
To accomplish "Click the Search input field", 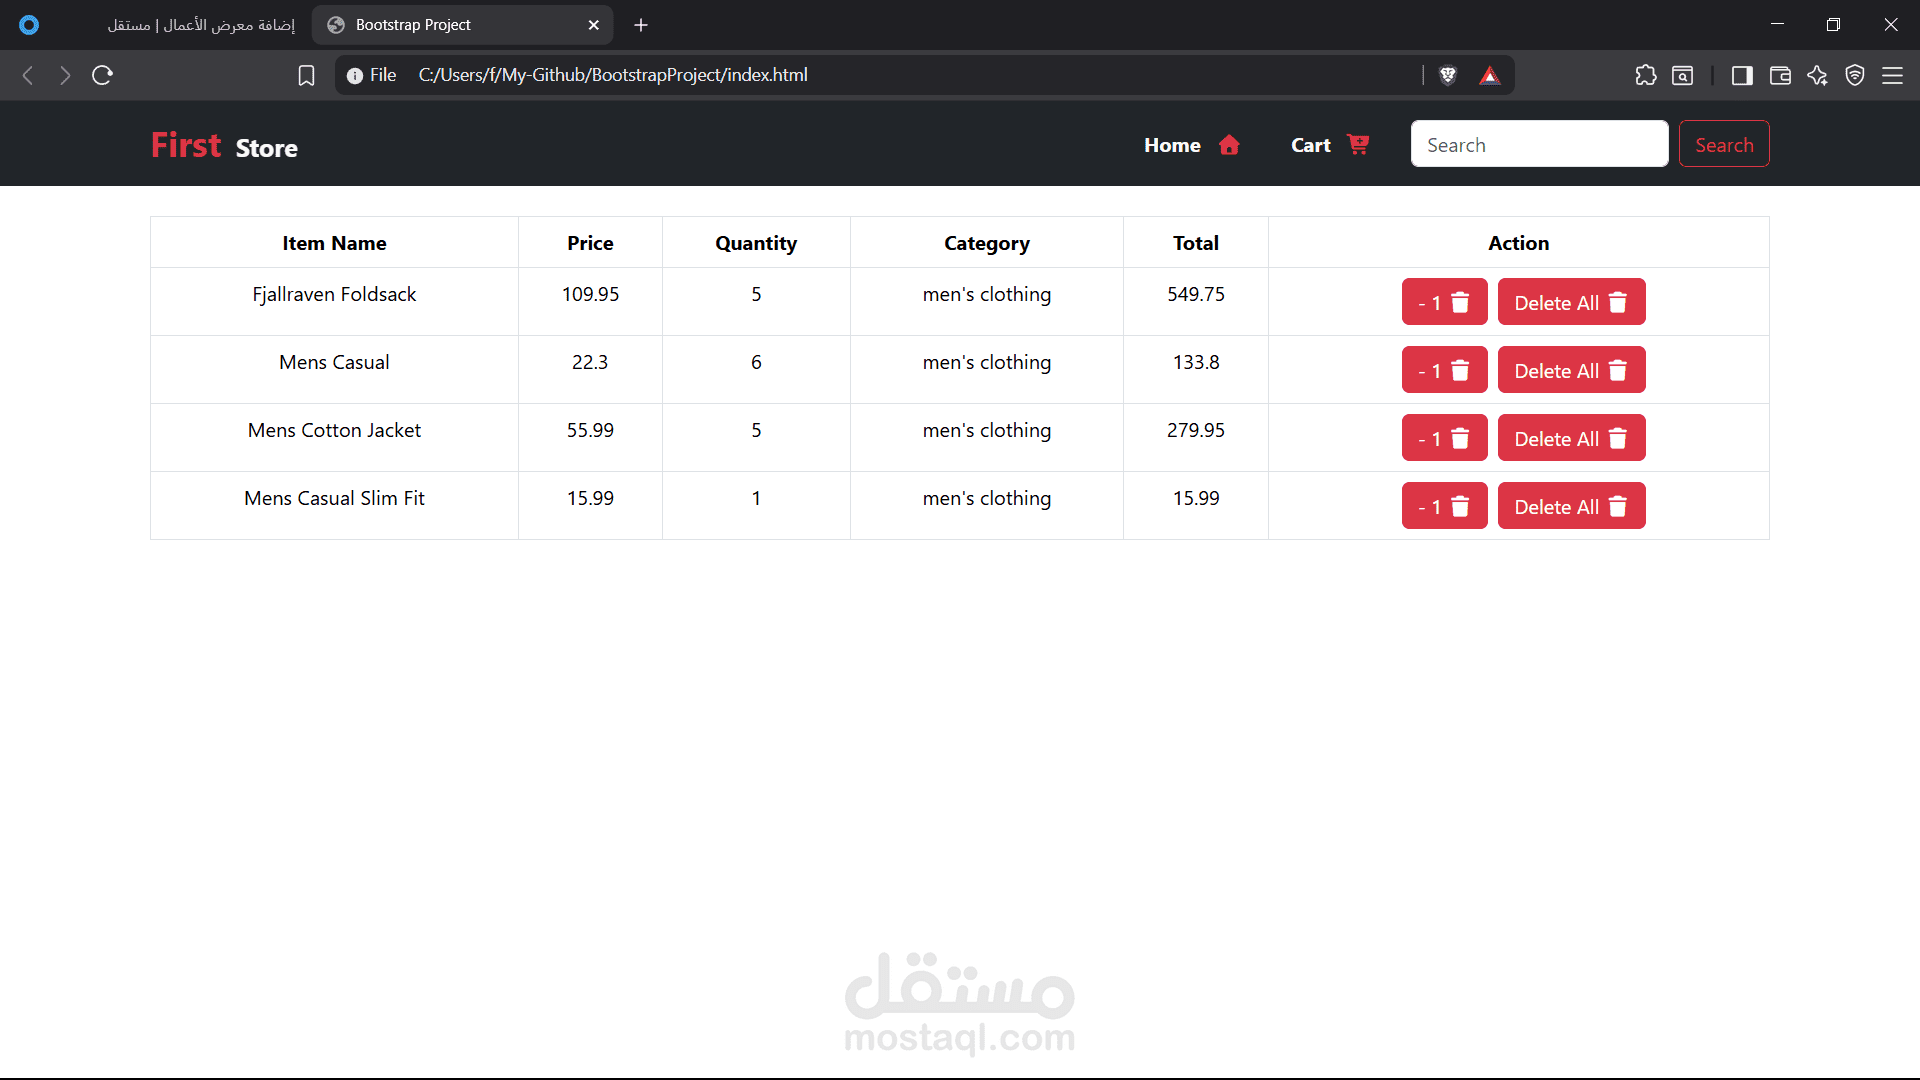I will tap(1539, 144).
